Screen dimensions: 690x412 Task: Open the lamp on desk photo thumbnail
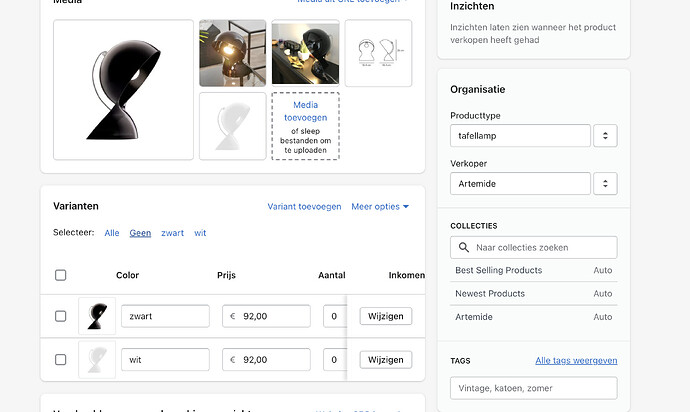[305, 53]
